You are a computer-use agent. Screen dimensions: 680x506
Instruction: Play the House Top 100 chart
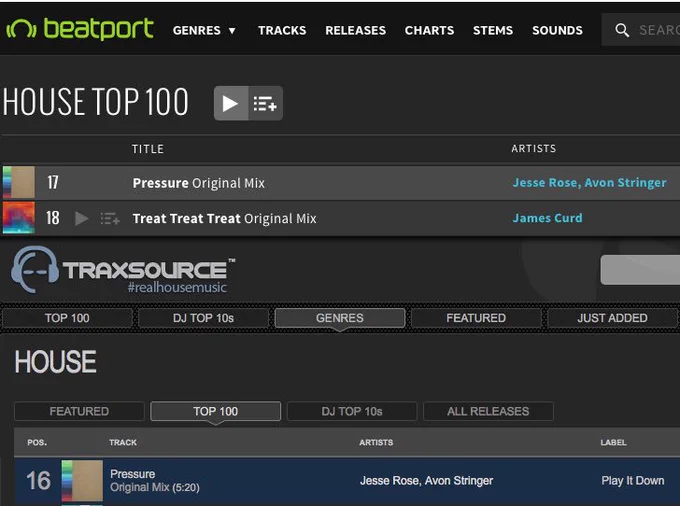(231, 103)
